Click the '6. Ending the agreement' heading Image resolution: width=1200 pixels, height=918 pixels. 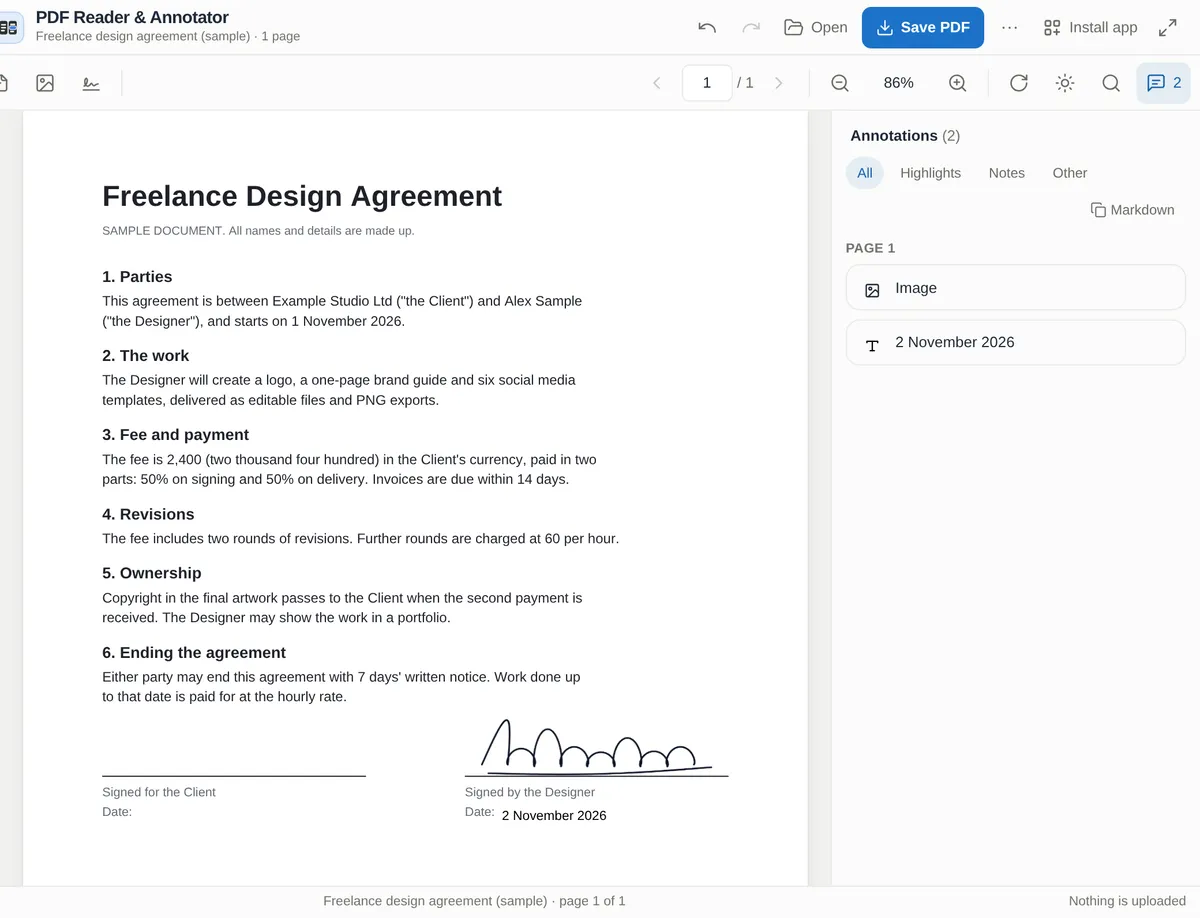[x=194, y=653]
